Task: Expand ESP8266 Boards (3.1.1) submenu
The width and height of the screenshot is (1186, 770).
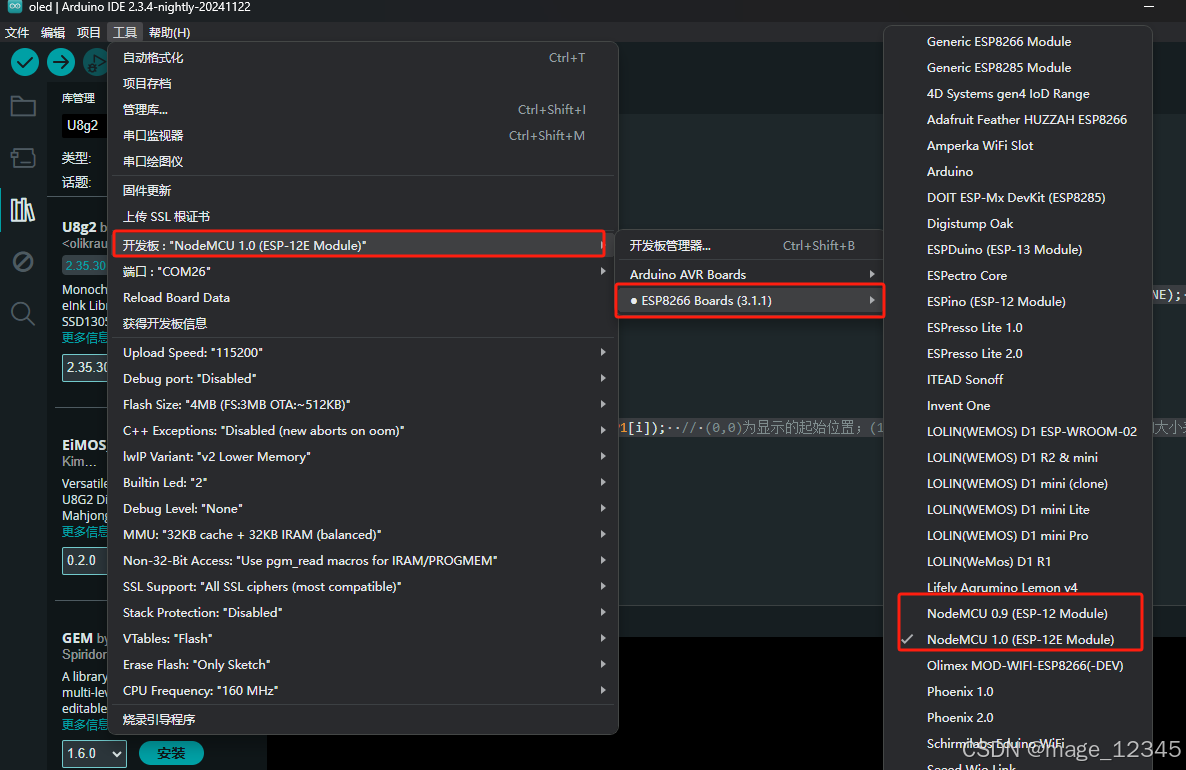Action: coord(750,300)
